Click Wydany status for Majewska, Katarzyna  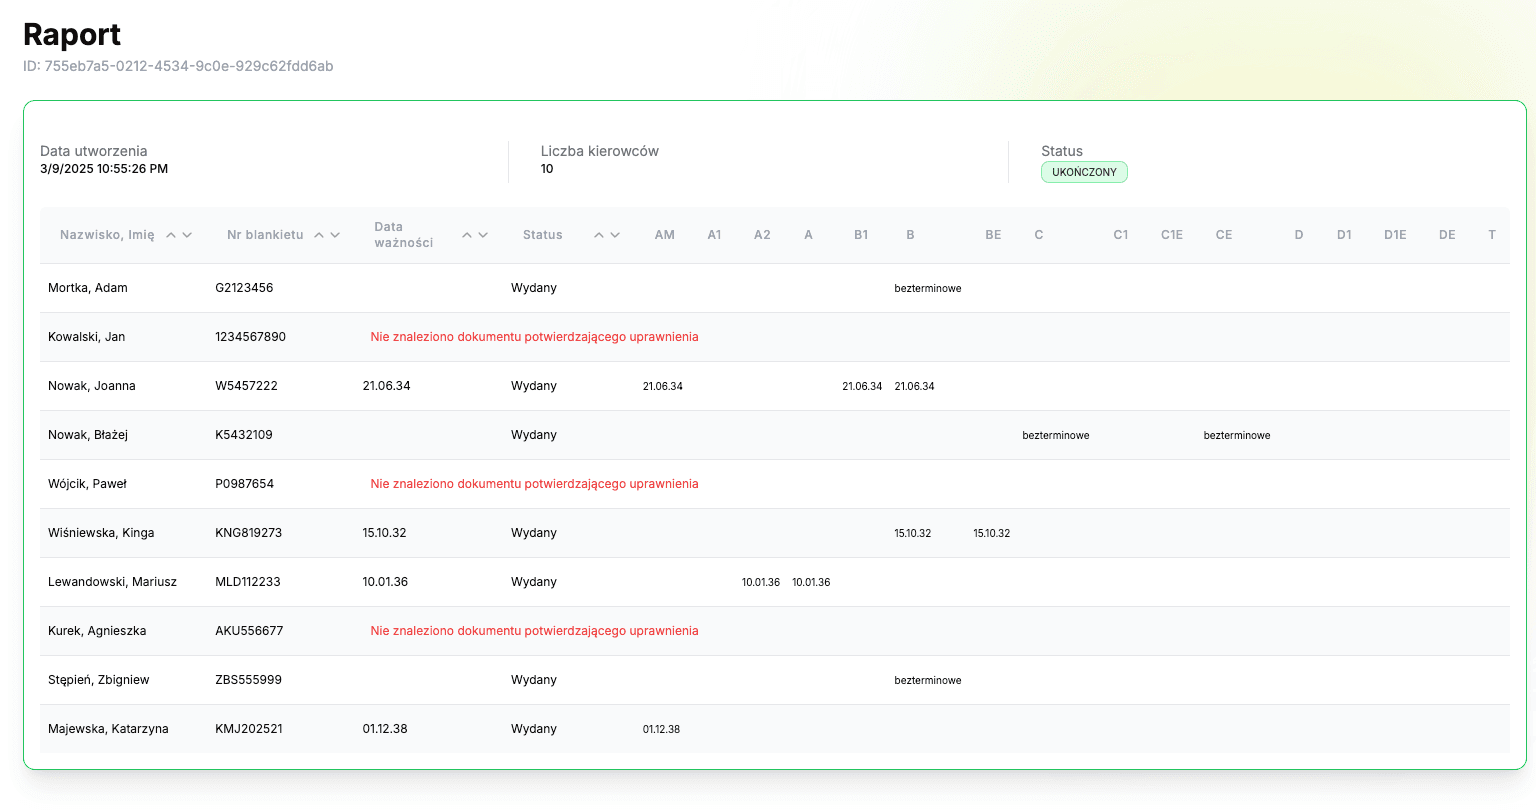coord(534,729)
